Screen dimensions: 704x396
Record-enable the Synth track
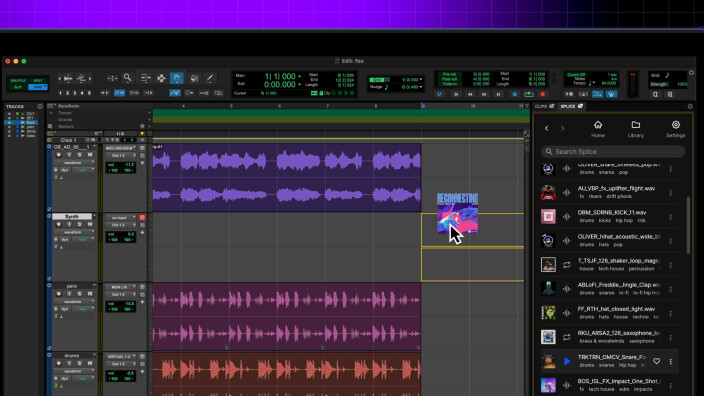(59, 224)
